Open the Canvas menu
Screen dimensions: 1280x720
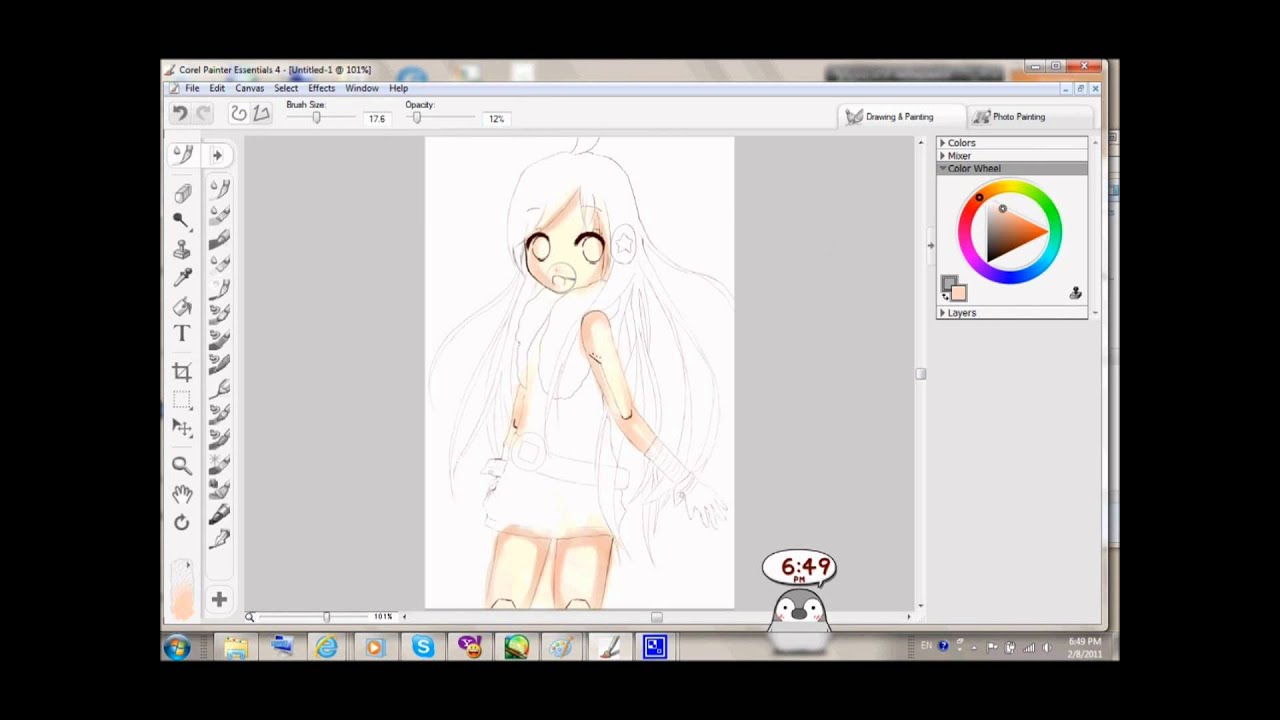(x=250, y=88)
